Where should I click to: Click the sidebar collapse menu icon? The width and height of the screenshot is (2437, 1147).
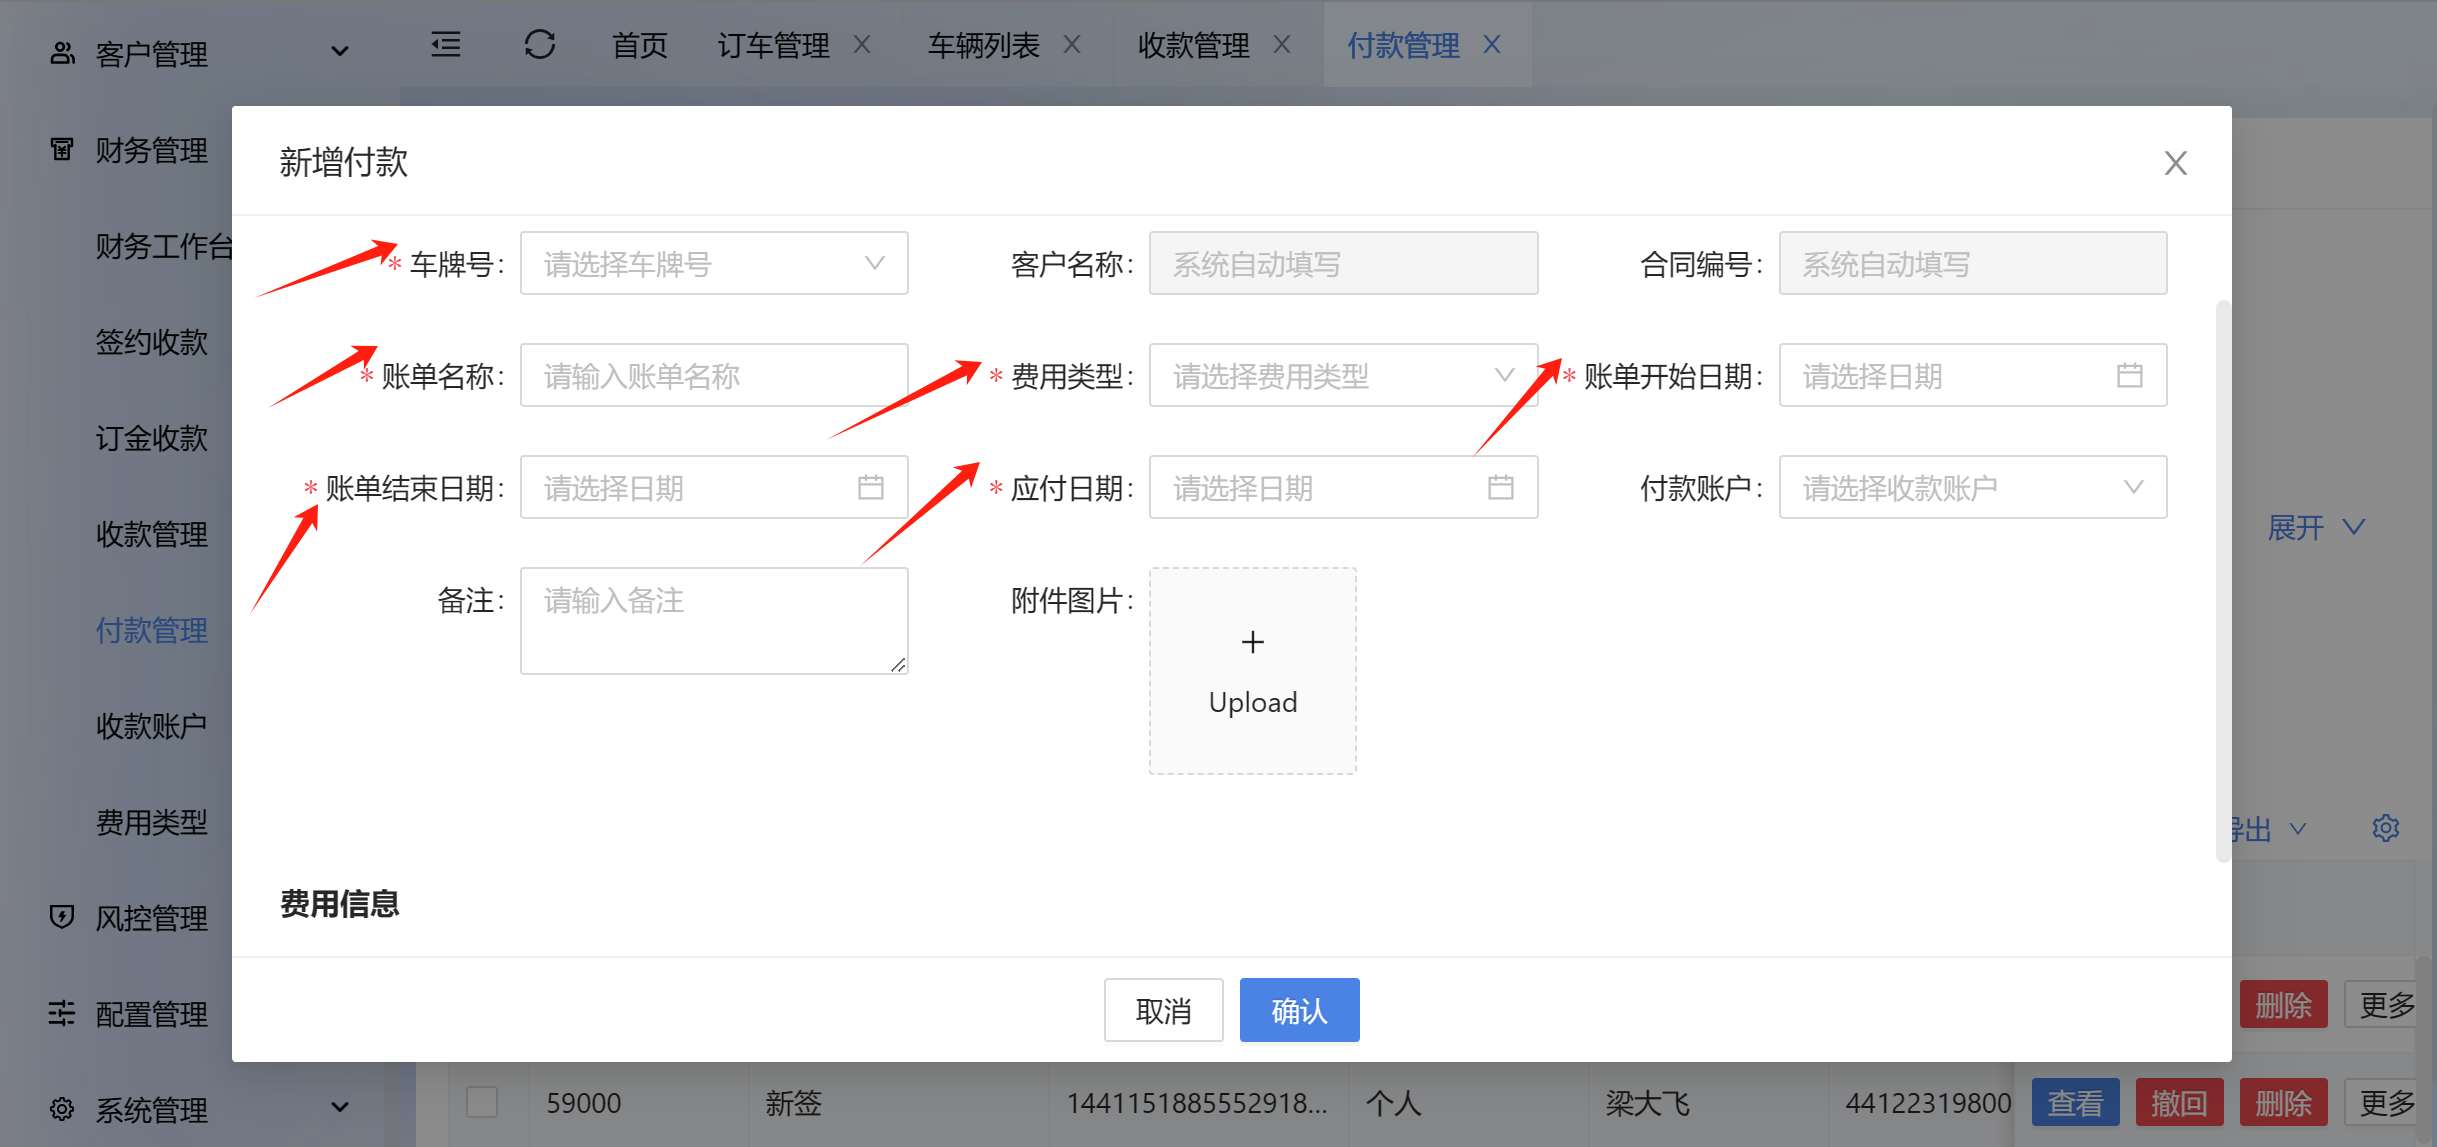coord(446,45)
